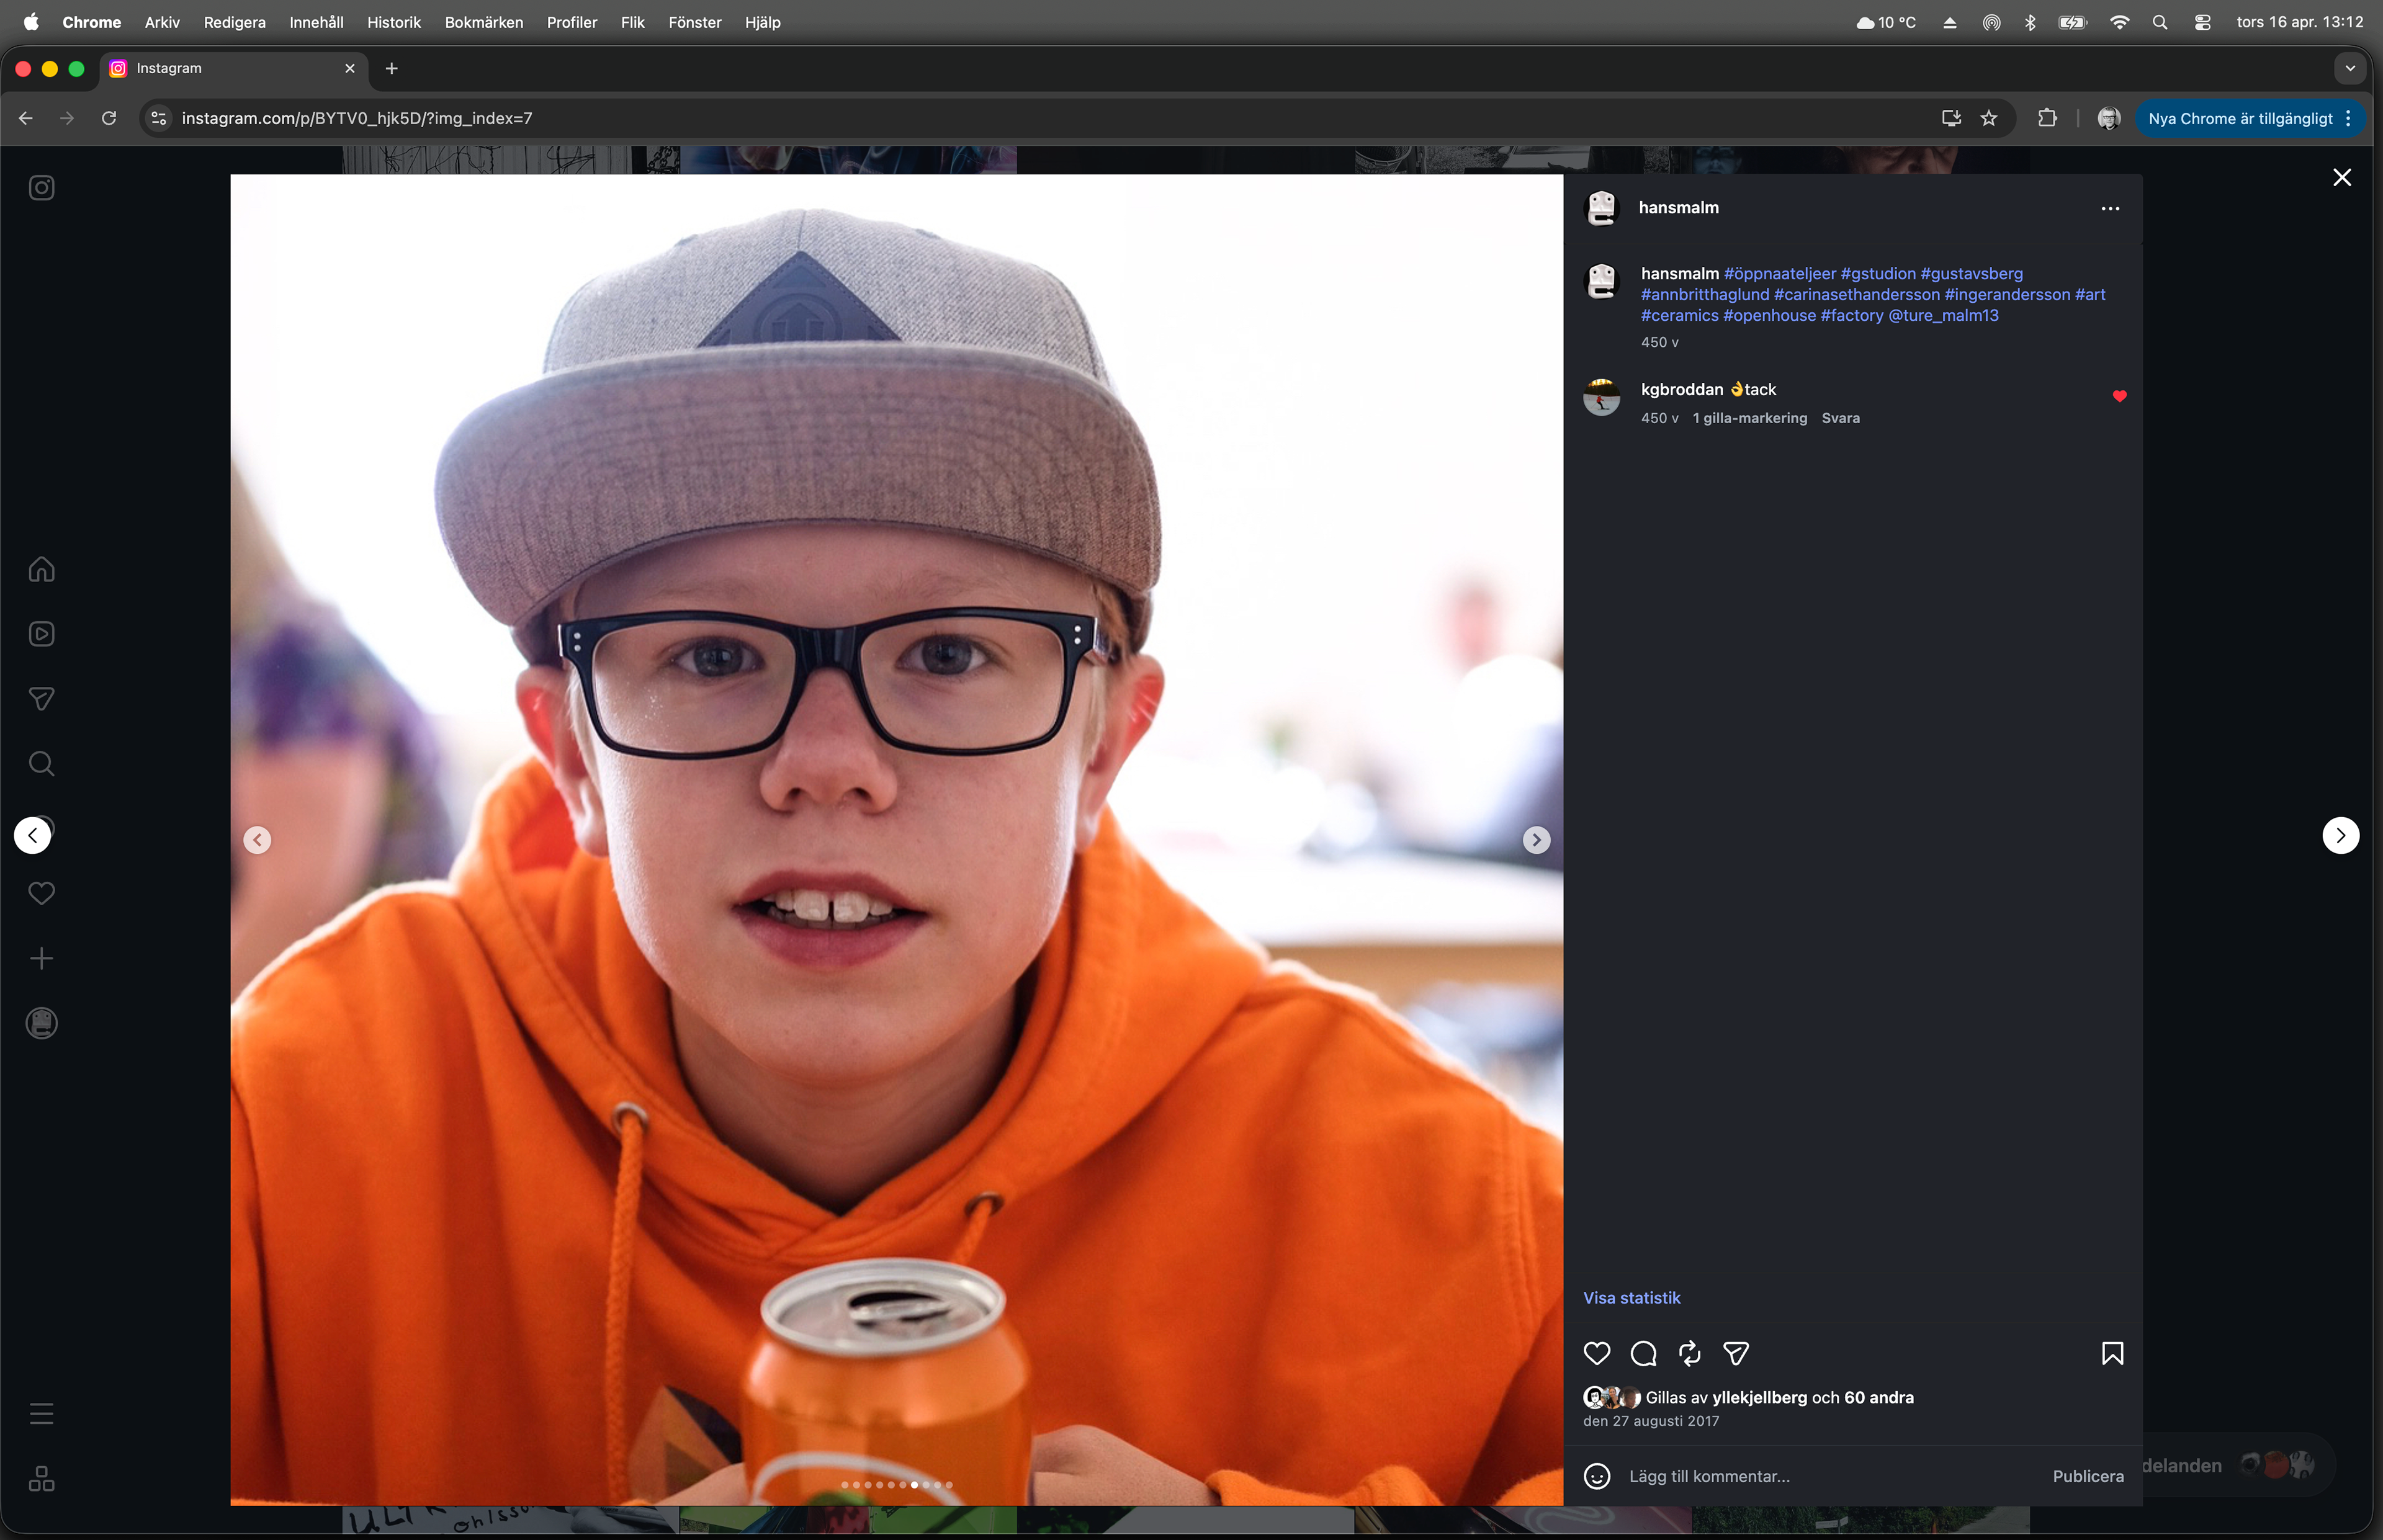The width and height of the screenshot is (2383, 1540).
Task: Click Visa statistik link
Action: pyautogui.click(x=1631, y=1297)
